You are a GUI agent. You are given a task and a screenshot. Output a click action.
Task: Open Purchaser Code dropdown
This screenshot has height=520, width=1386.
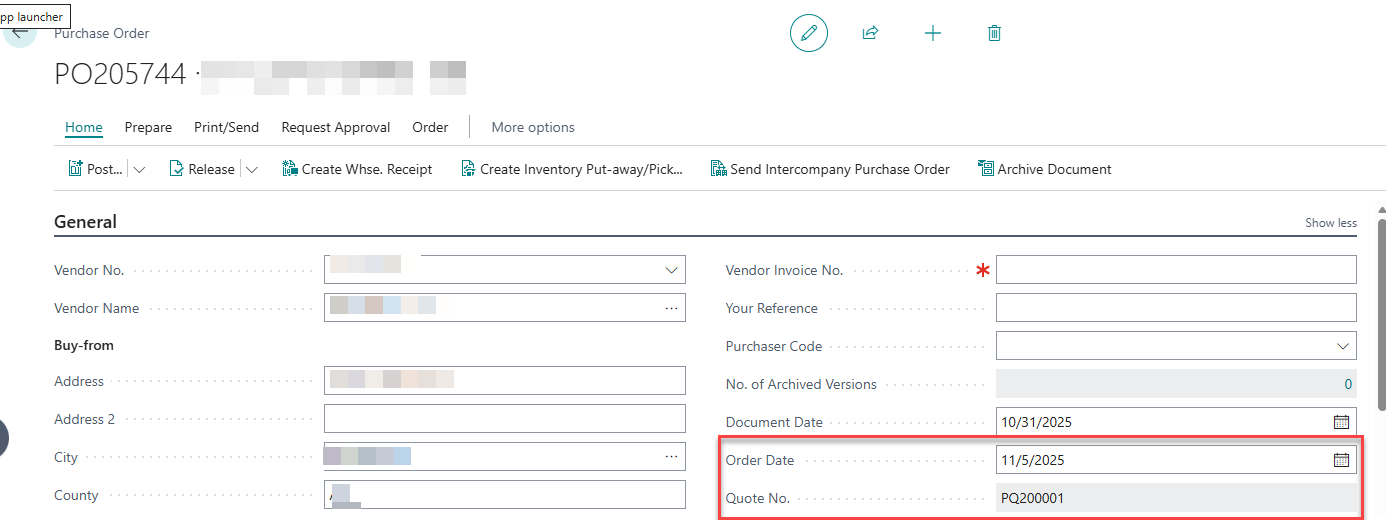(x=1341, y=346)
